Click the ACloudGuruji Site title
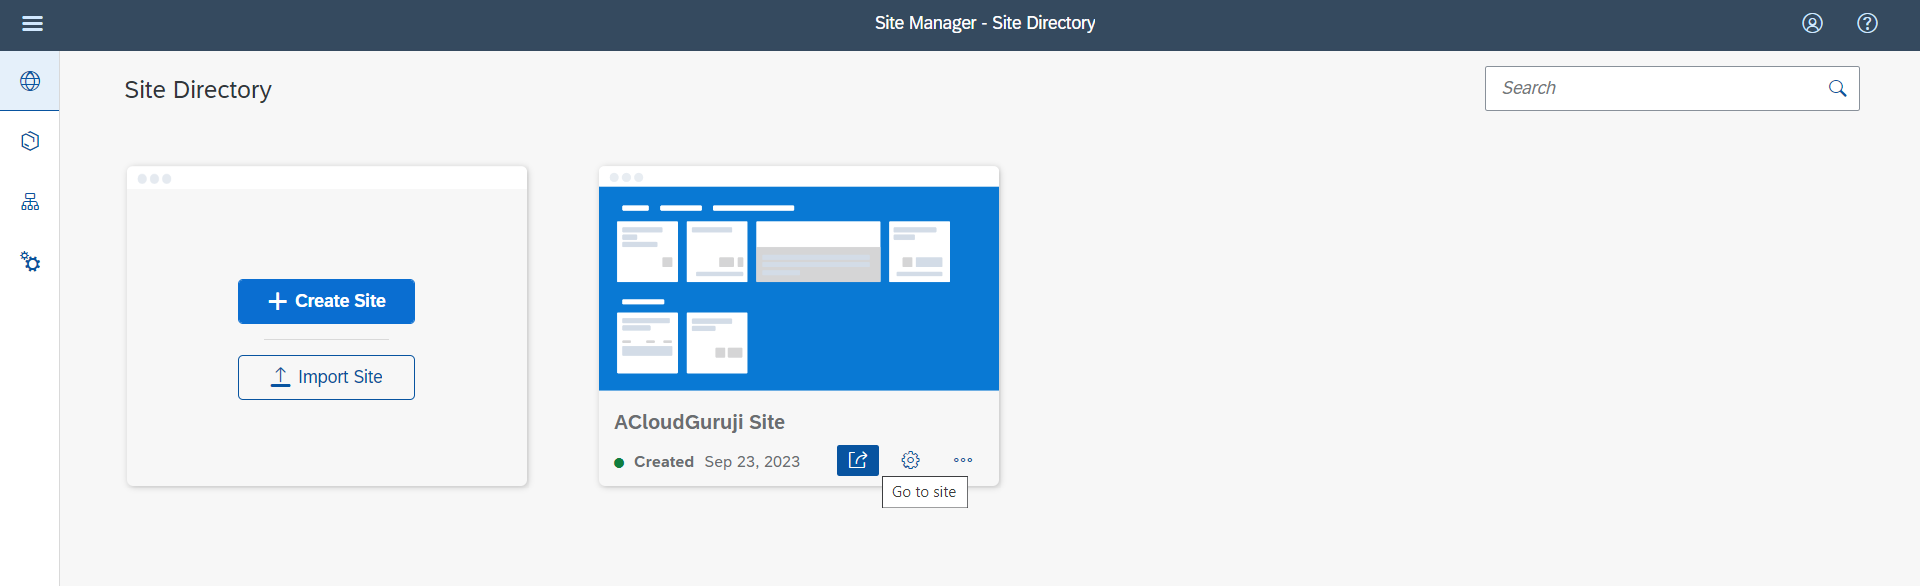 (699, 422)
